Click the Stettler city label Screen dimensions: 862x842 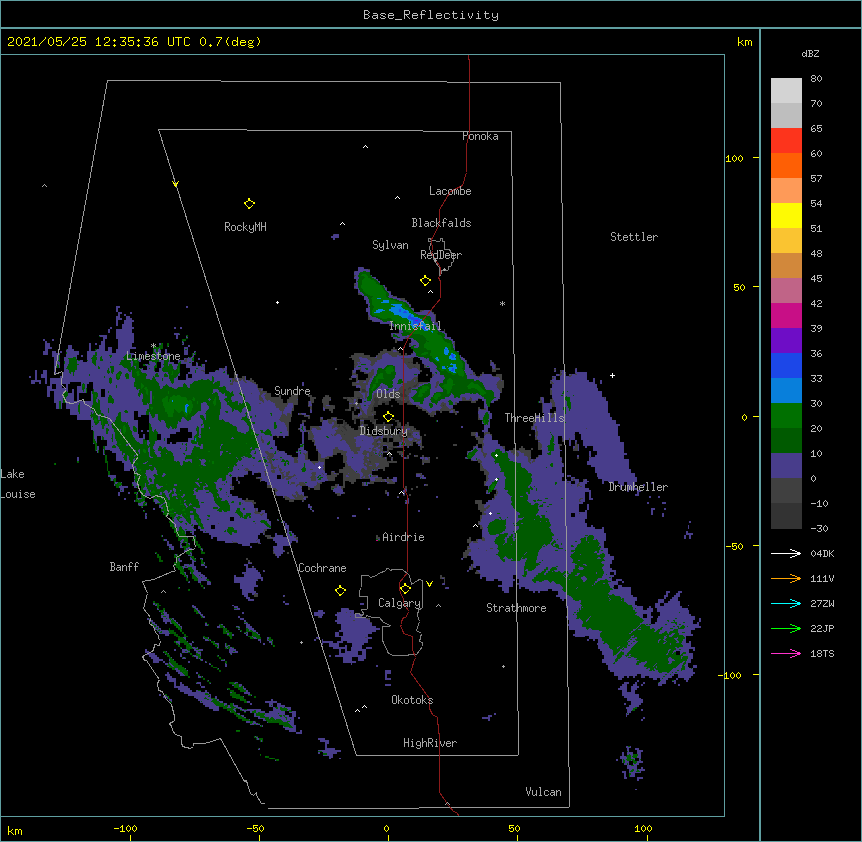click(x=634, y=237)
